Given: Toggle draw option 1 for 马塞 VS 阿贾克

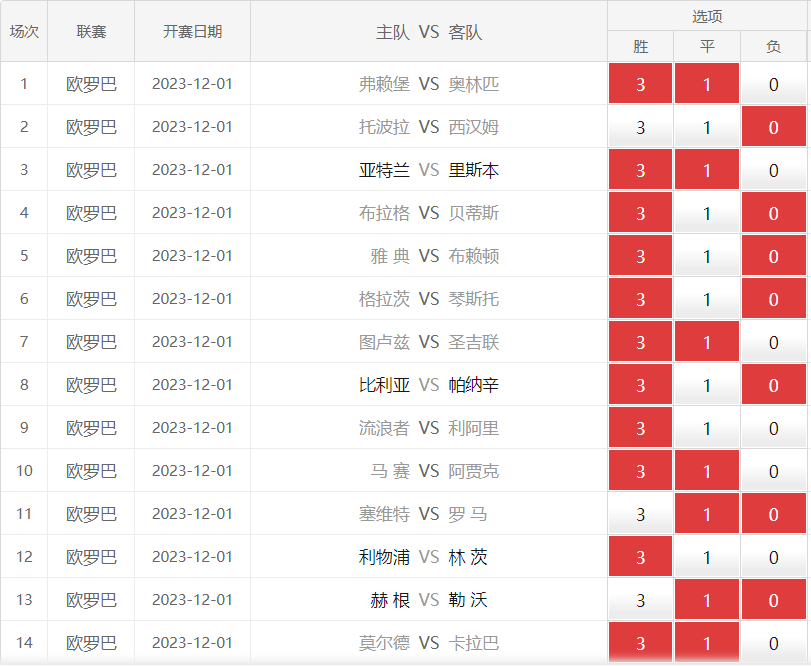Looking at the screenshot, I should click(707, 470).
